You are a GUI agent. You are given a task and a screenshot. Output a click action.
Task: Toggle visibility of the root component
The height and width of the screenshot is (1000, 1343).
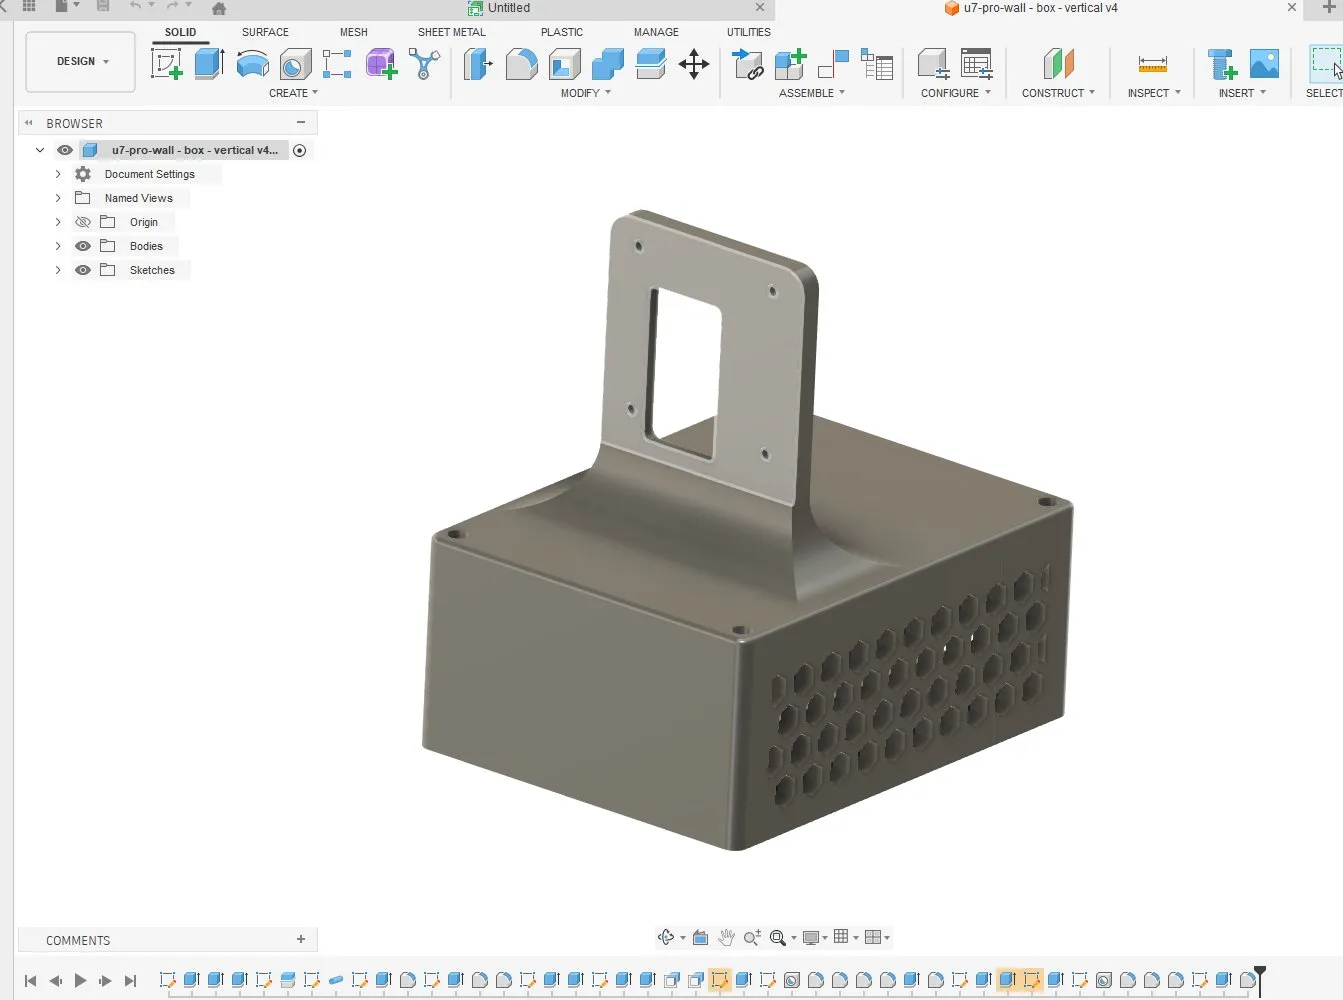pyautogui.click(x=65, y=150)
